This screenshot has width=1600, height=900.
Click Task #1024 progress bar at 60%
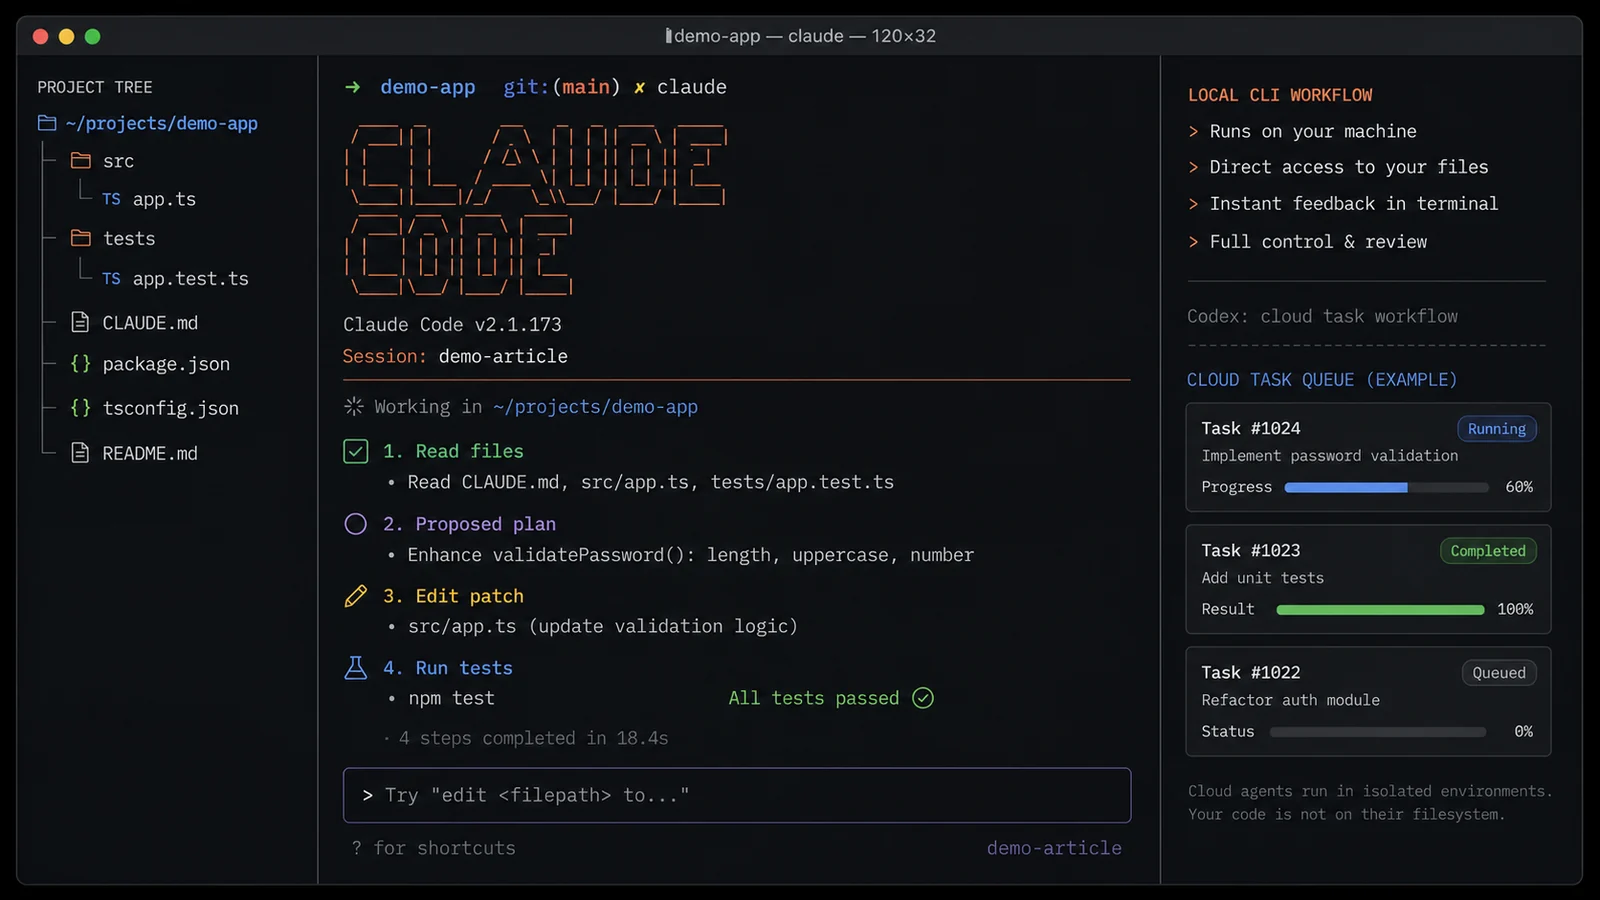[x=1387, y=487]
